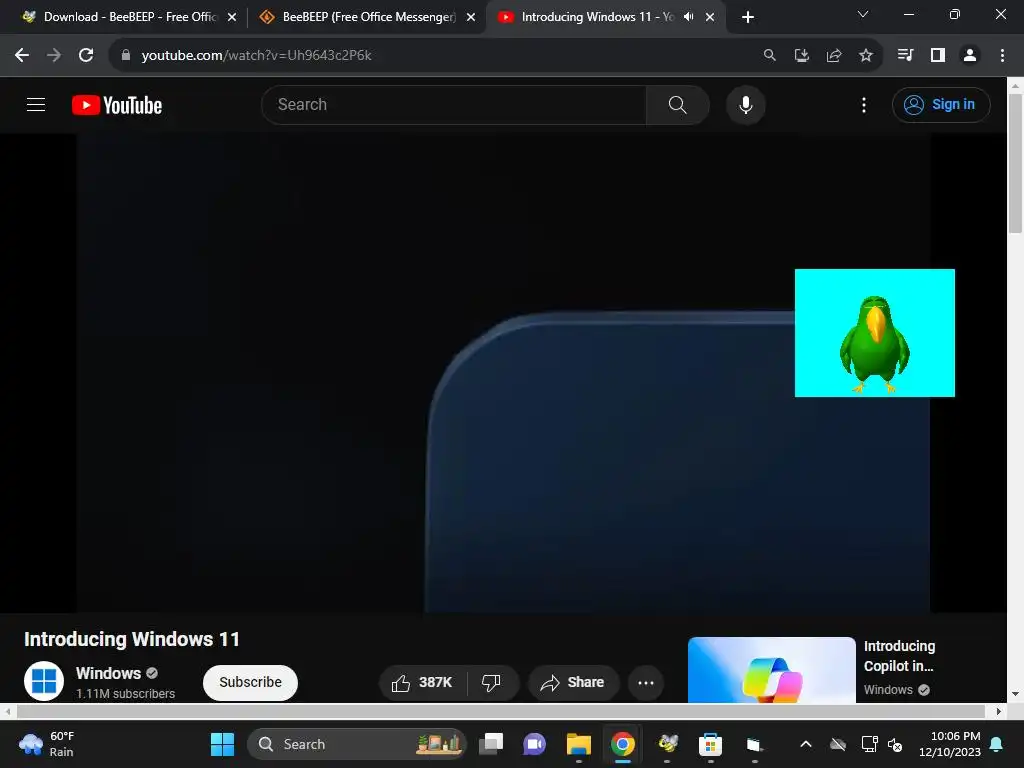Click the YouTube search magnifier button
The image size is (1024, 768).
tap(677, 104)
